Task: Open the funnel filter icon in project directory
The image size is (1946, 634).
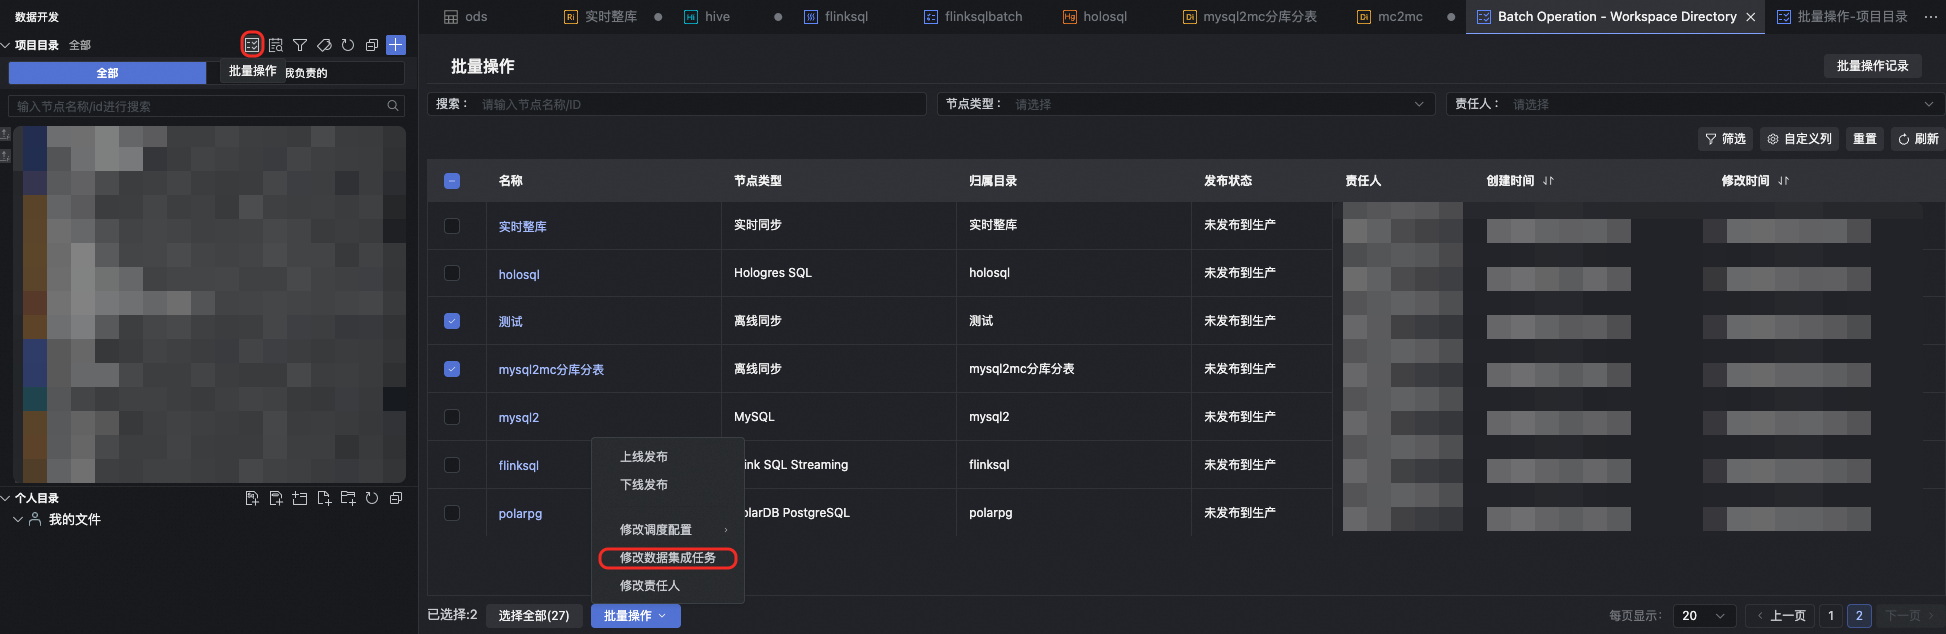Action: click(300, 45)
